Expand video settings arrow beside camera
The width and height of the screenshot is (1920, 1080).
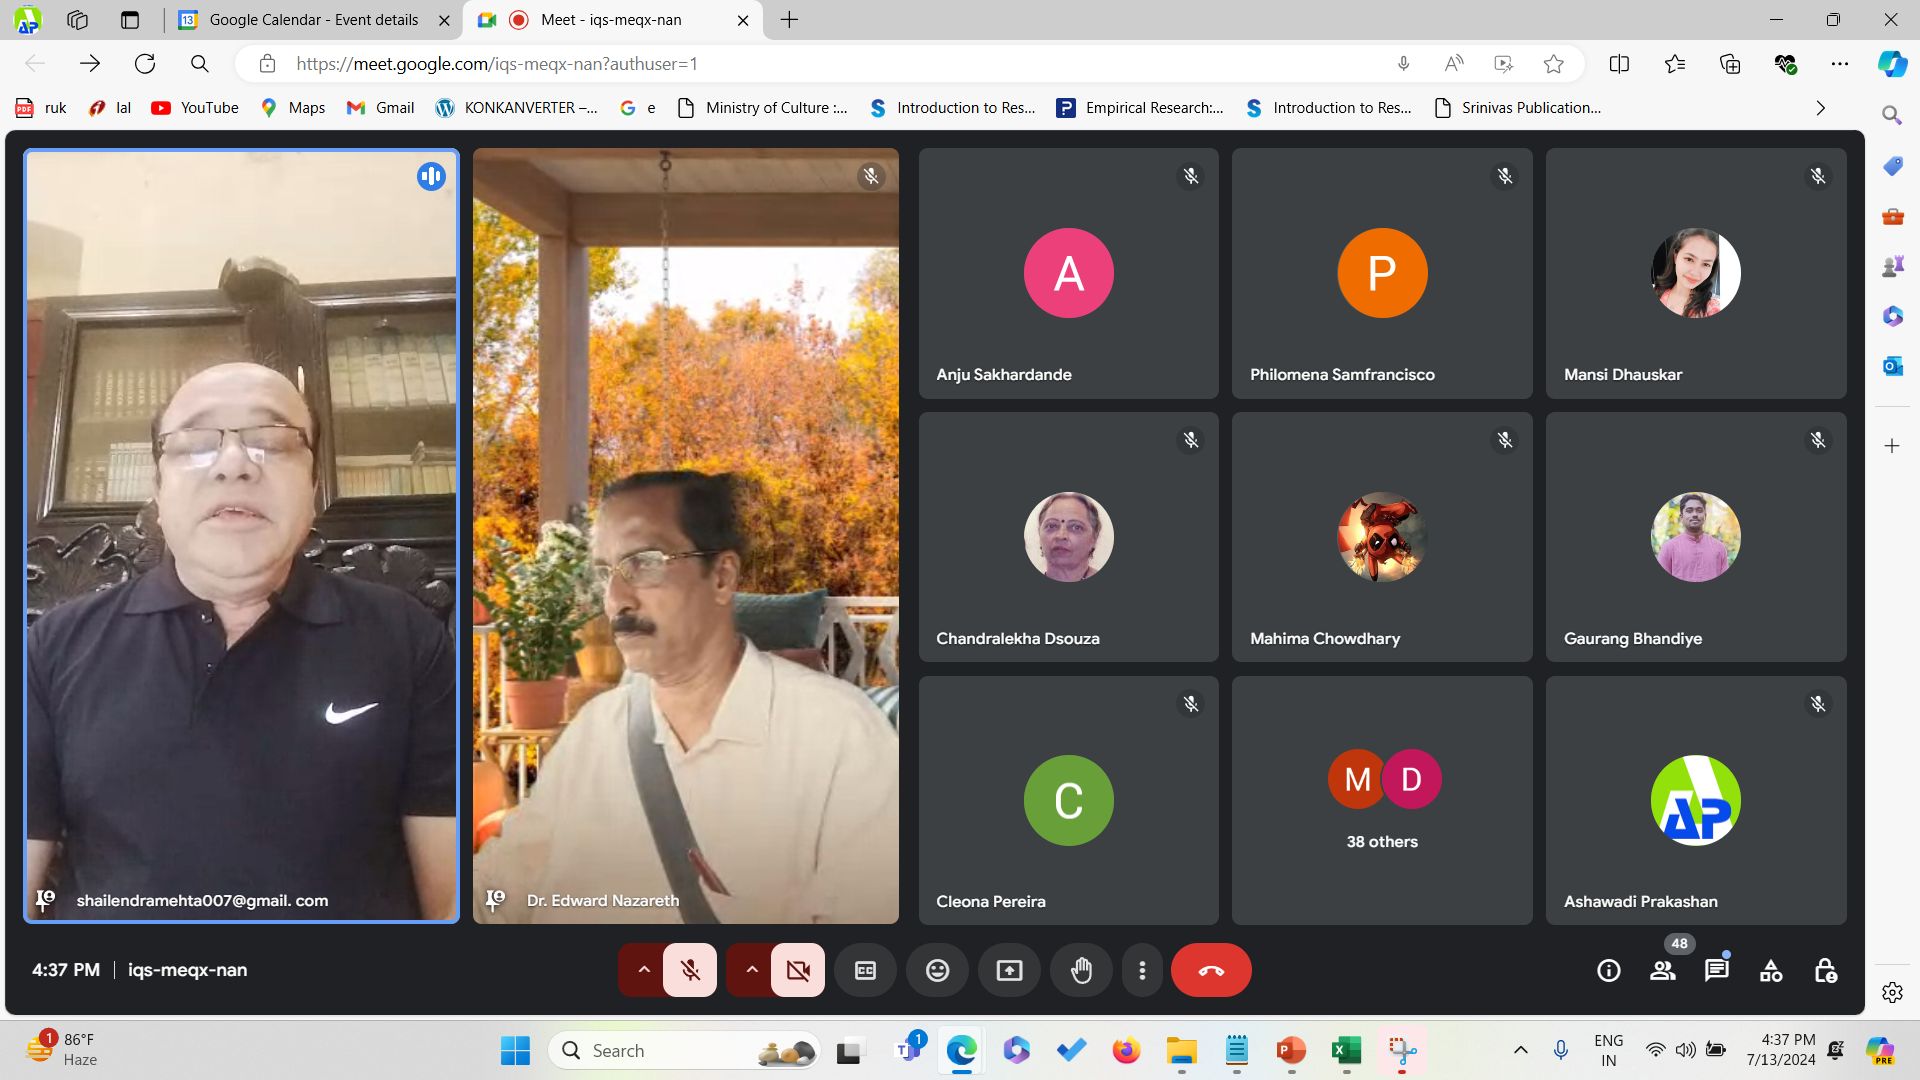click(751, 970)
